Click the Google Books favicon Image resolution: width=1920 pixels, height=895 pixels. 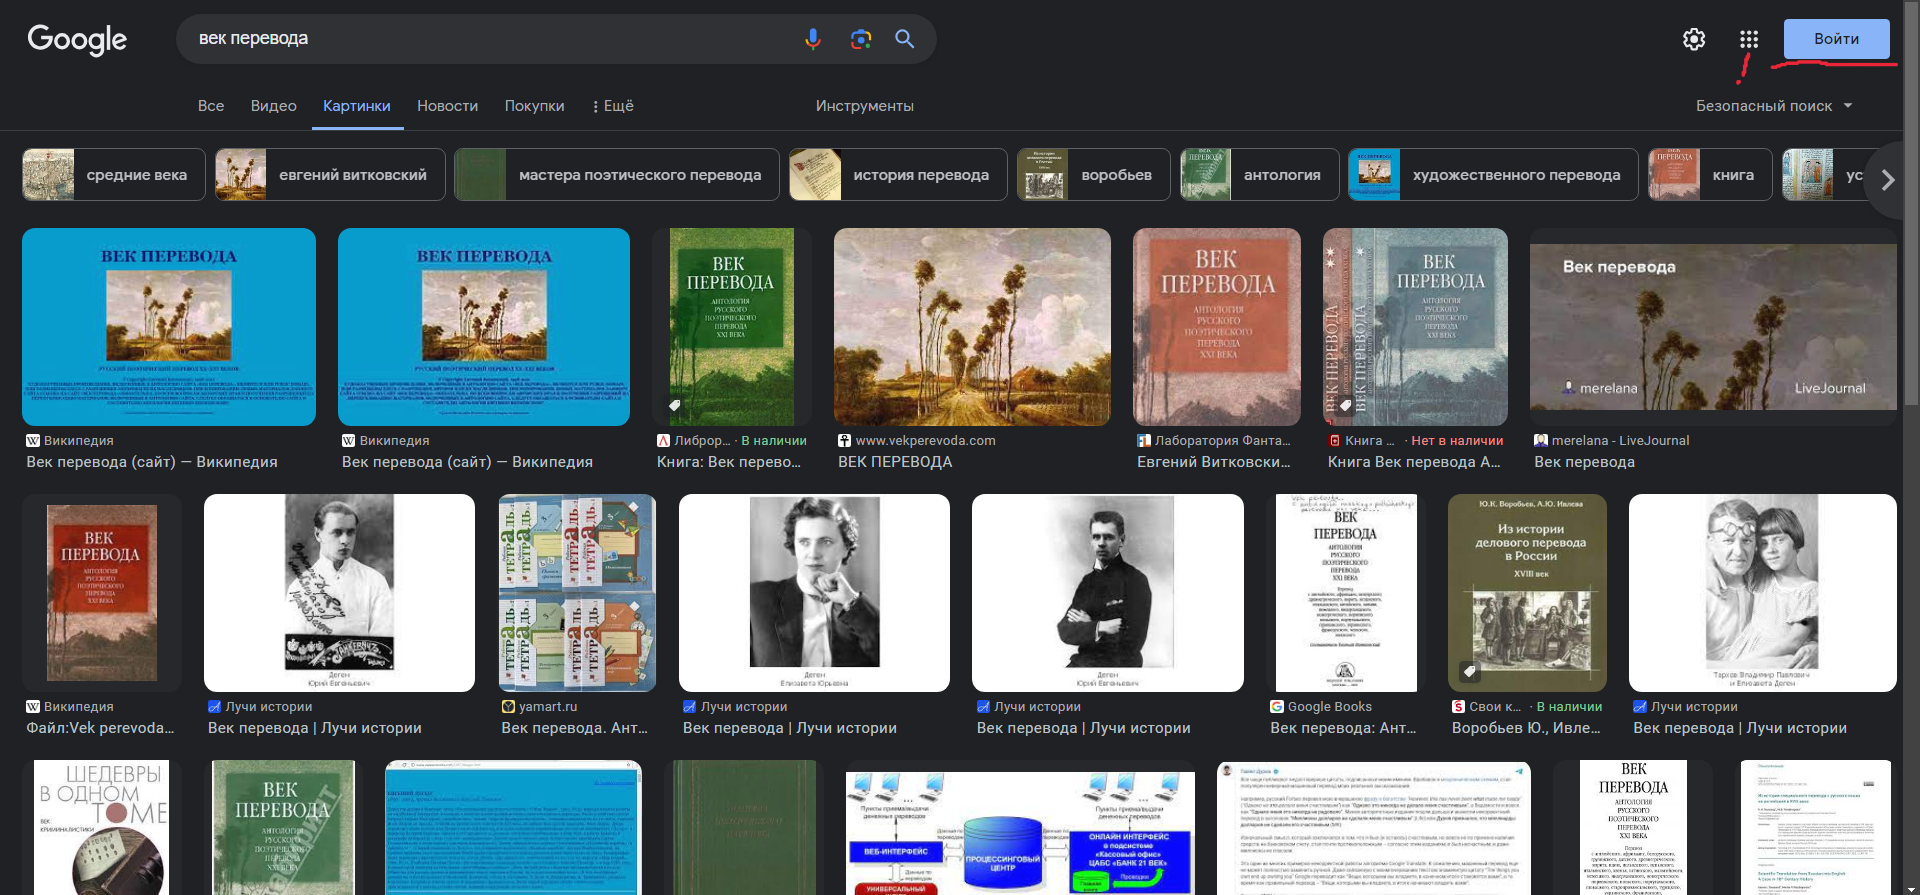(1277, 707)
